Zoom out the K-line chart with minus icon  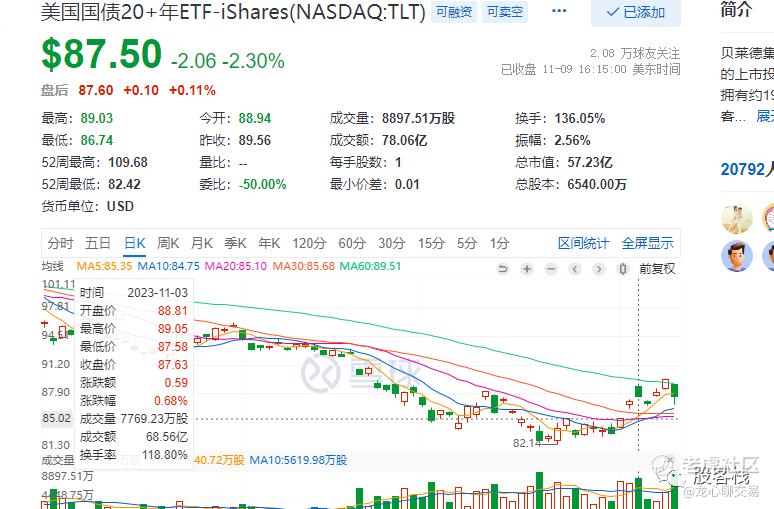click(x=551, y=269)
